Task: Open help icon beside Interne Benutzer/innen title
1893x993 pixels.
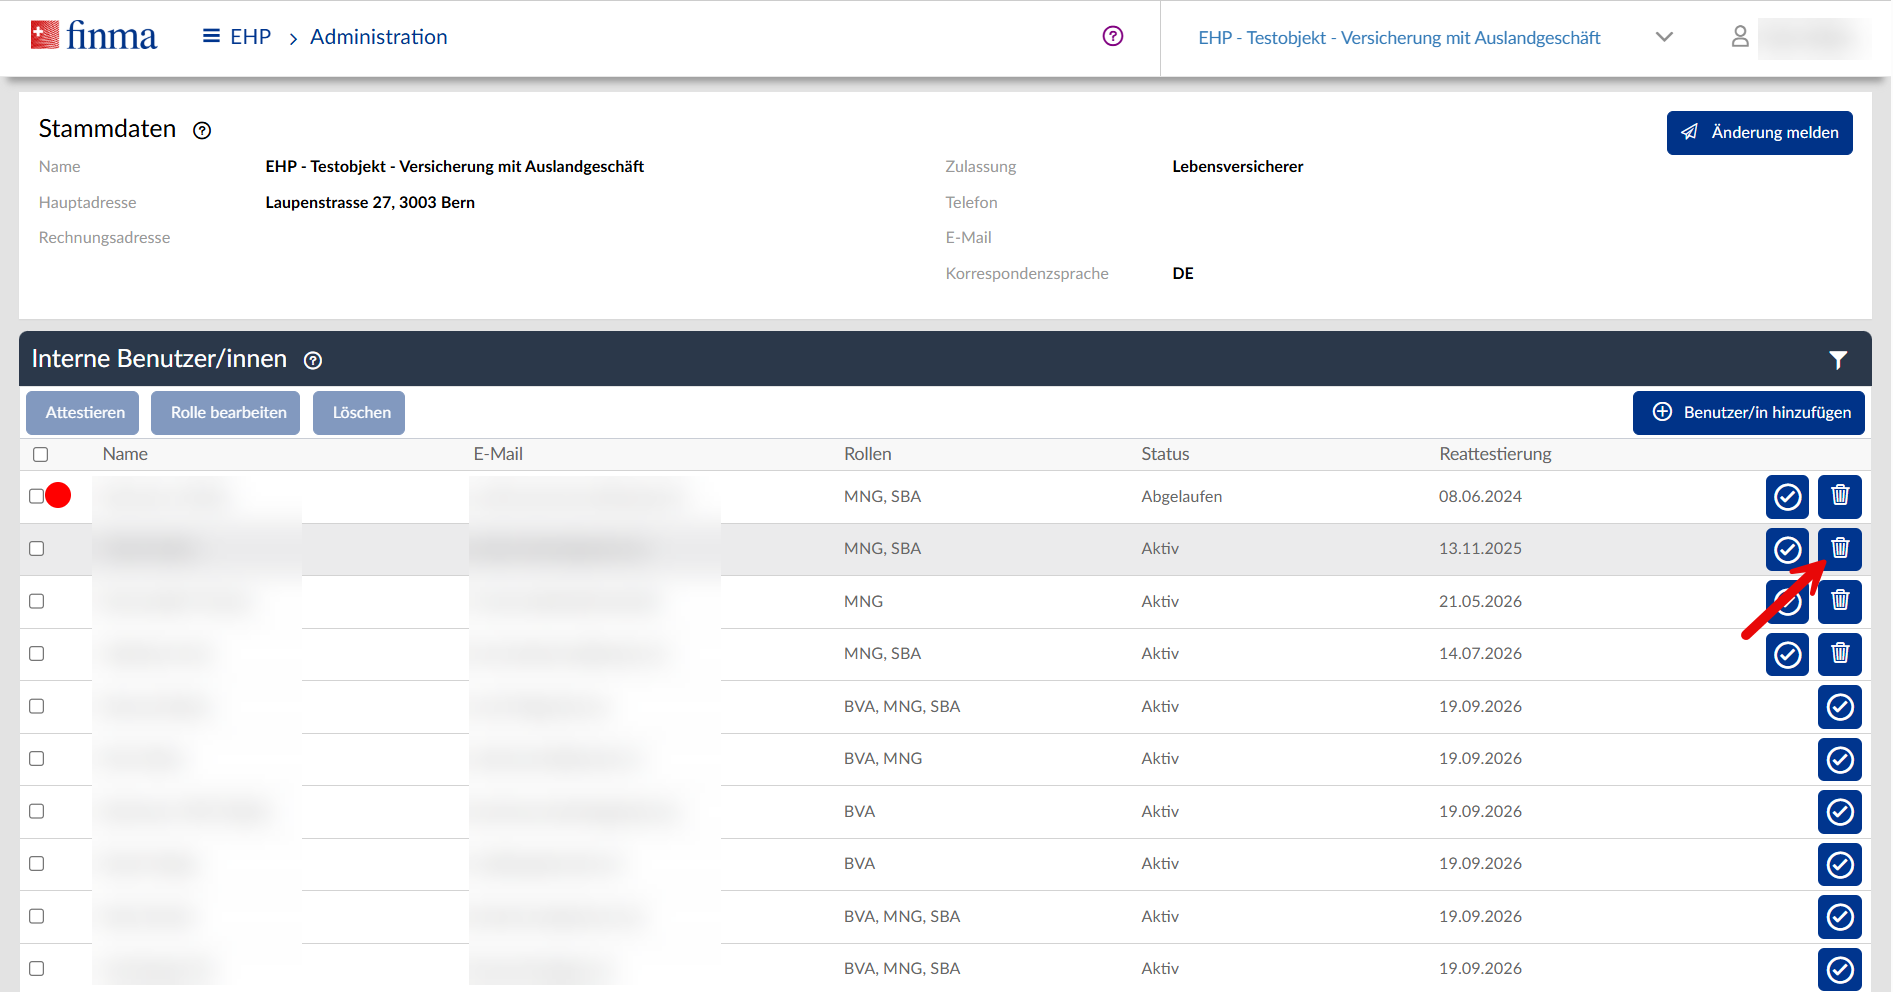Action: pos(313,361)
